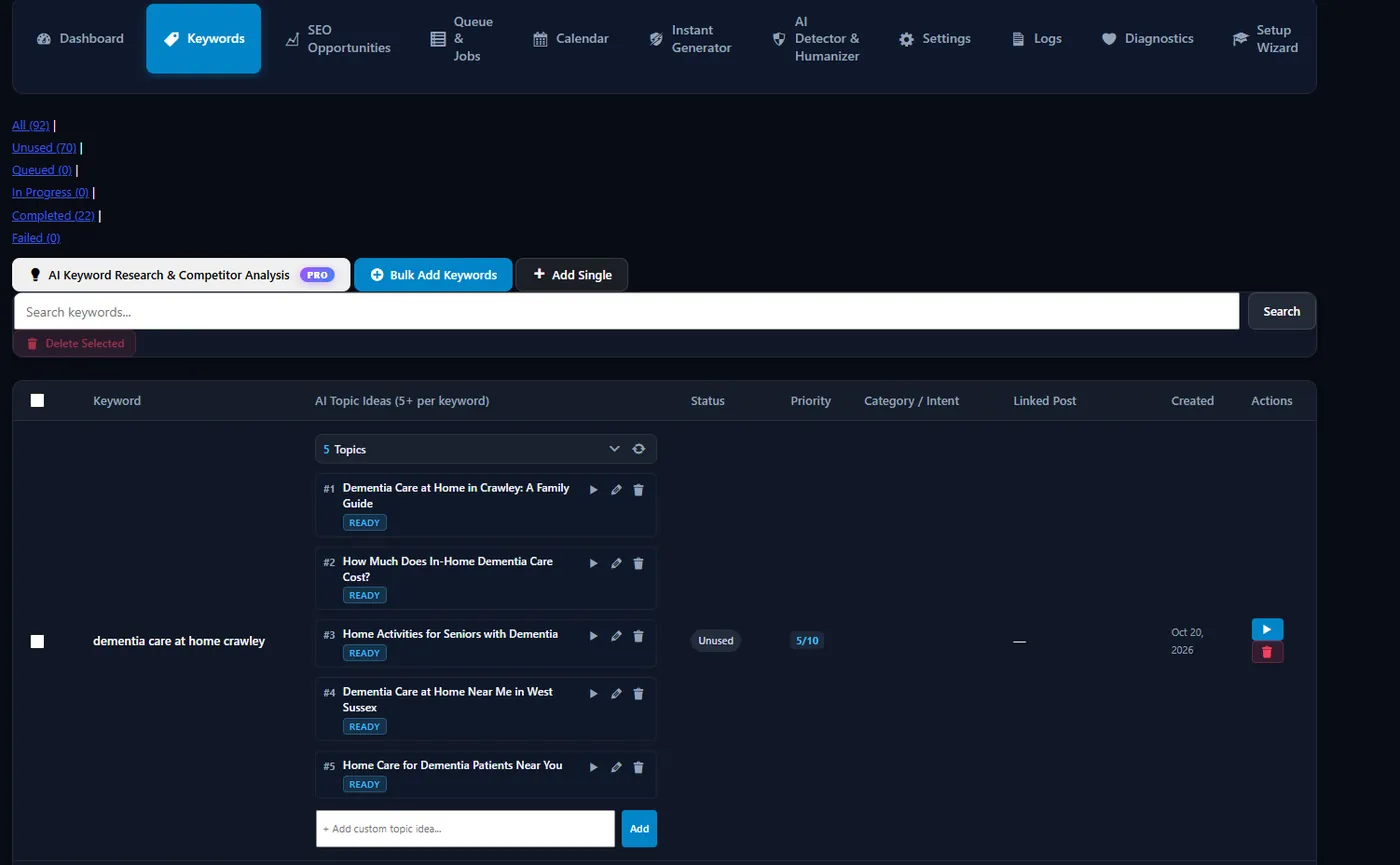Regenerate topics with the refresh icon
Viewport: 1400px width, 865px height.
[639, 449]
